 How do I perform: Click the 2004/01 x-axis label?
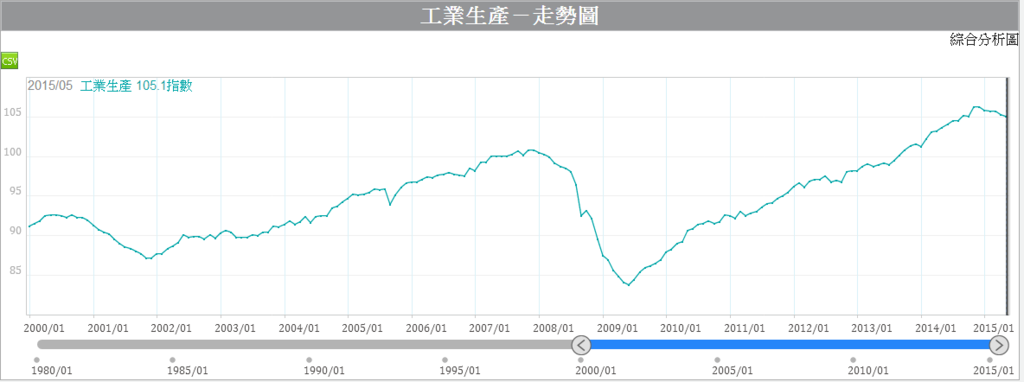point(299,327)
